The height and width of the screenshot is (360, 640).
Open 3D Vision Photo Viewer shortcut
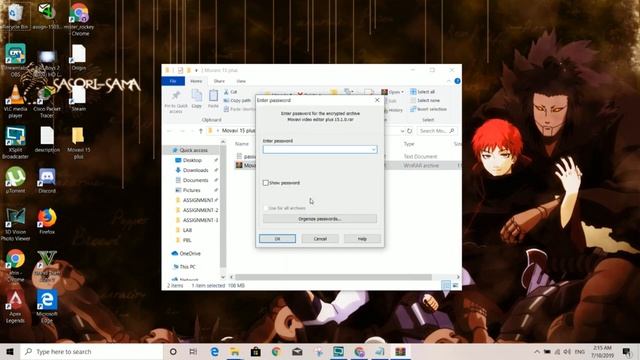click(15, 224)
